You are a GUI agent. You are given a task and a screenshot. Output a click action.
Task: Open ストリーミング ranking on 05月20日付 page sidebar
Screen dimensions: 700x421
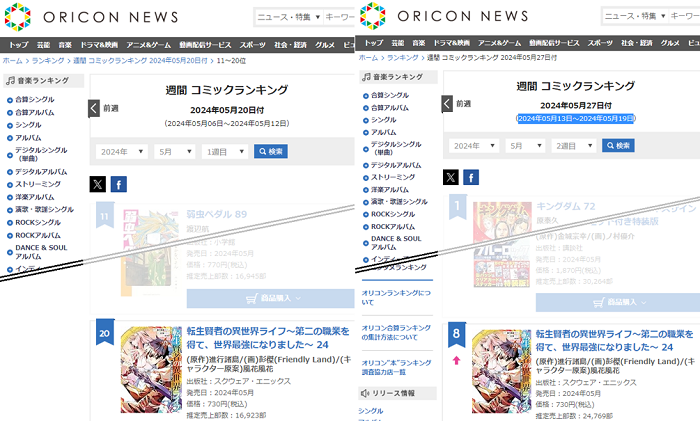pyautogui.click(x=38, y=184)
